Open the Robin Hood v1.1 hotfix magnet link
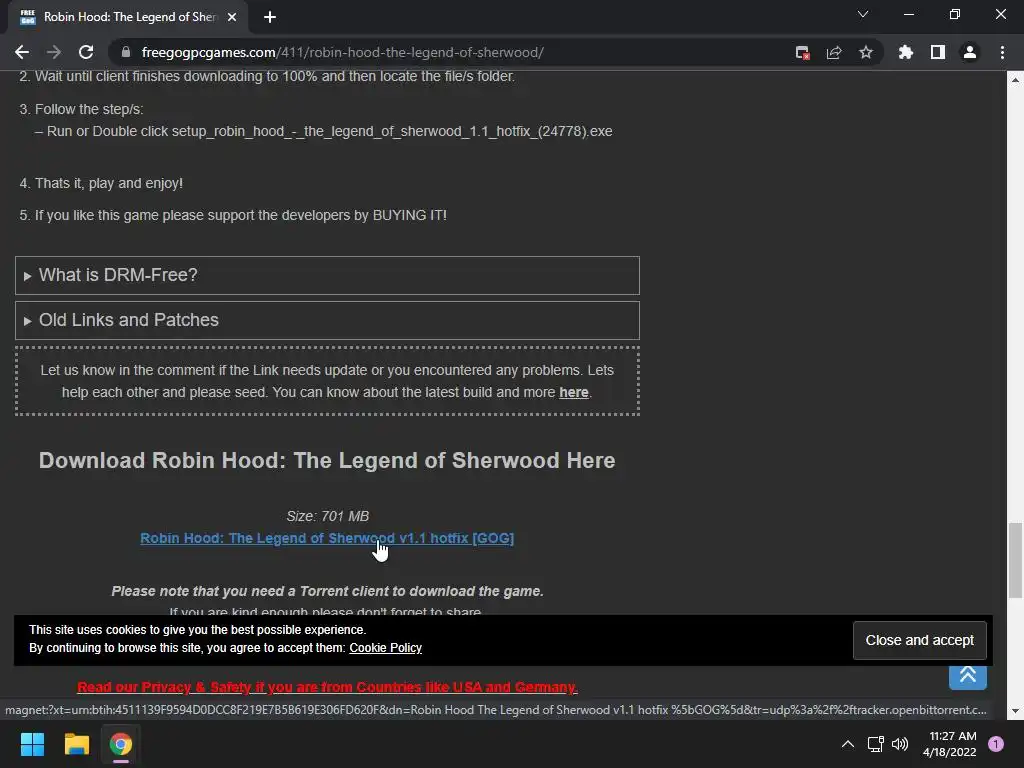The image size is (1024, 768). click(x=327, y=538)
